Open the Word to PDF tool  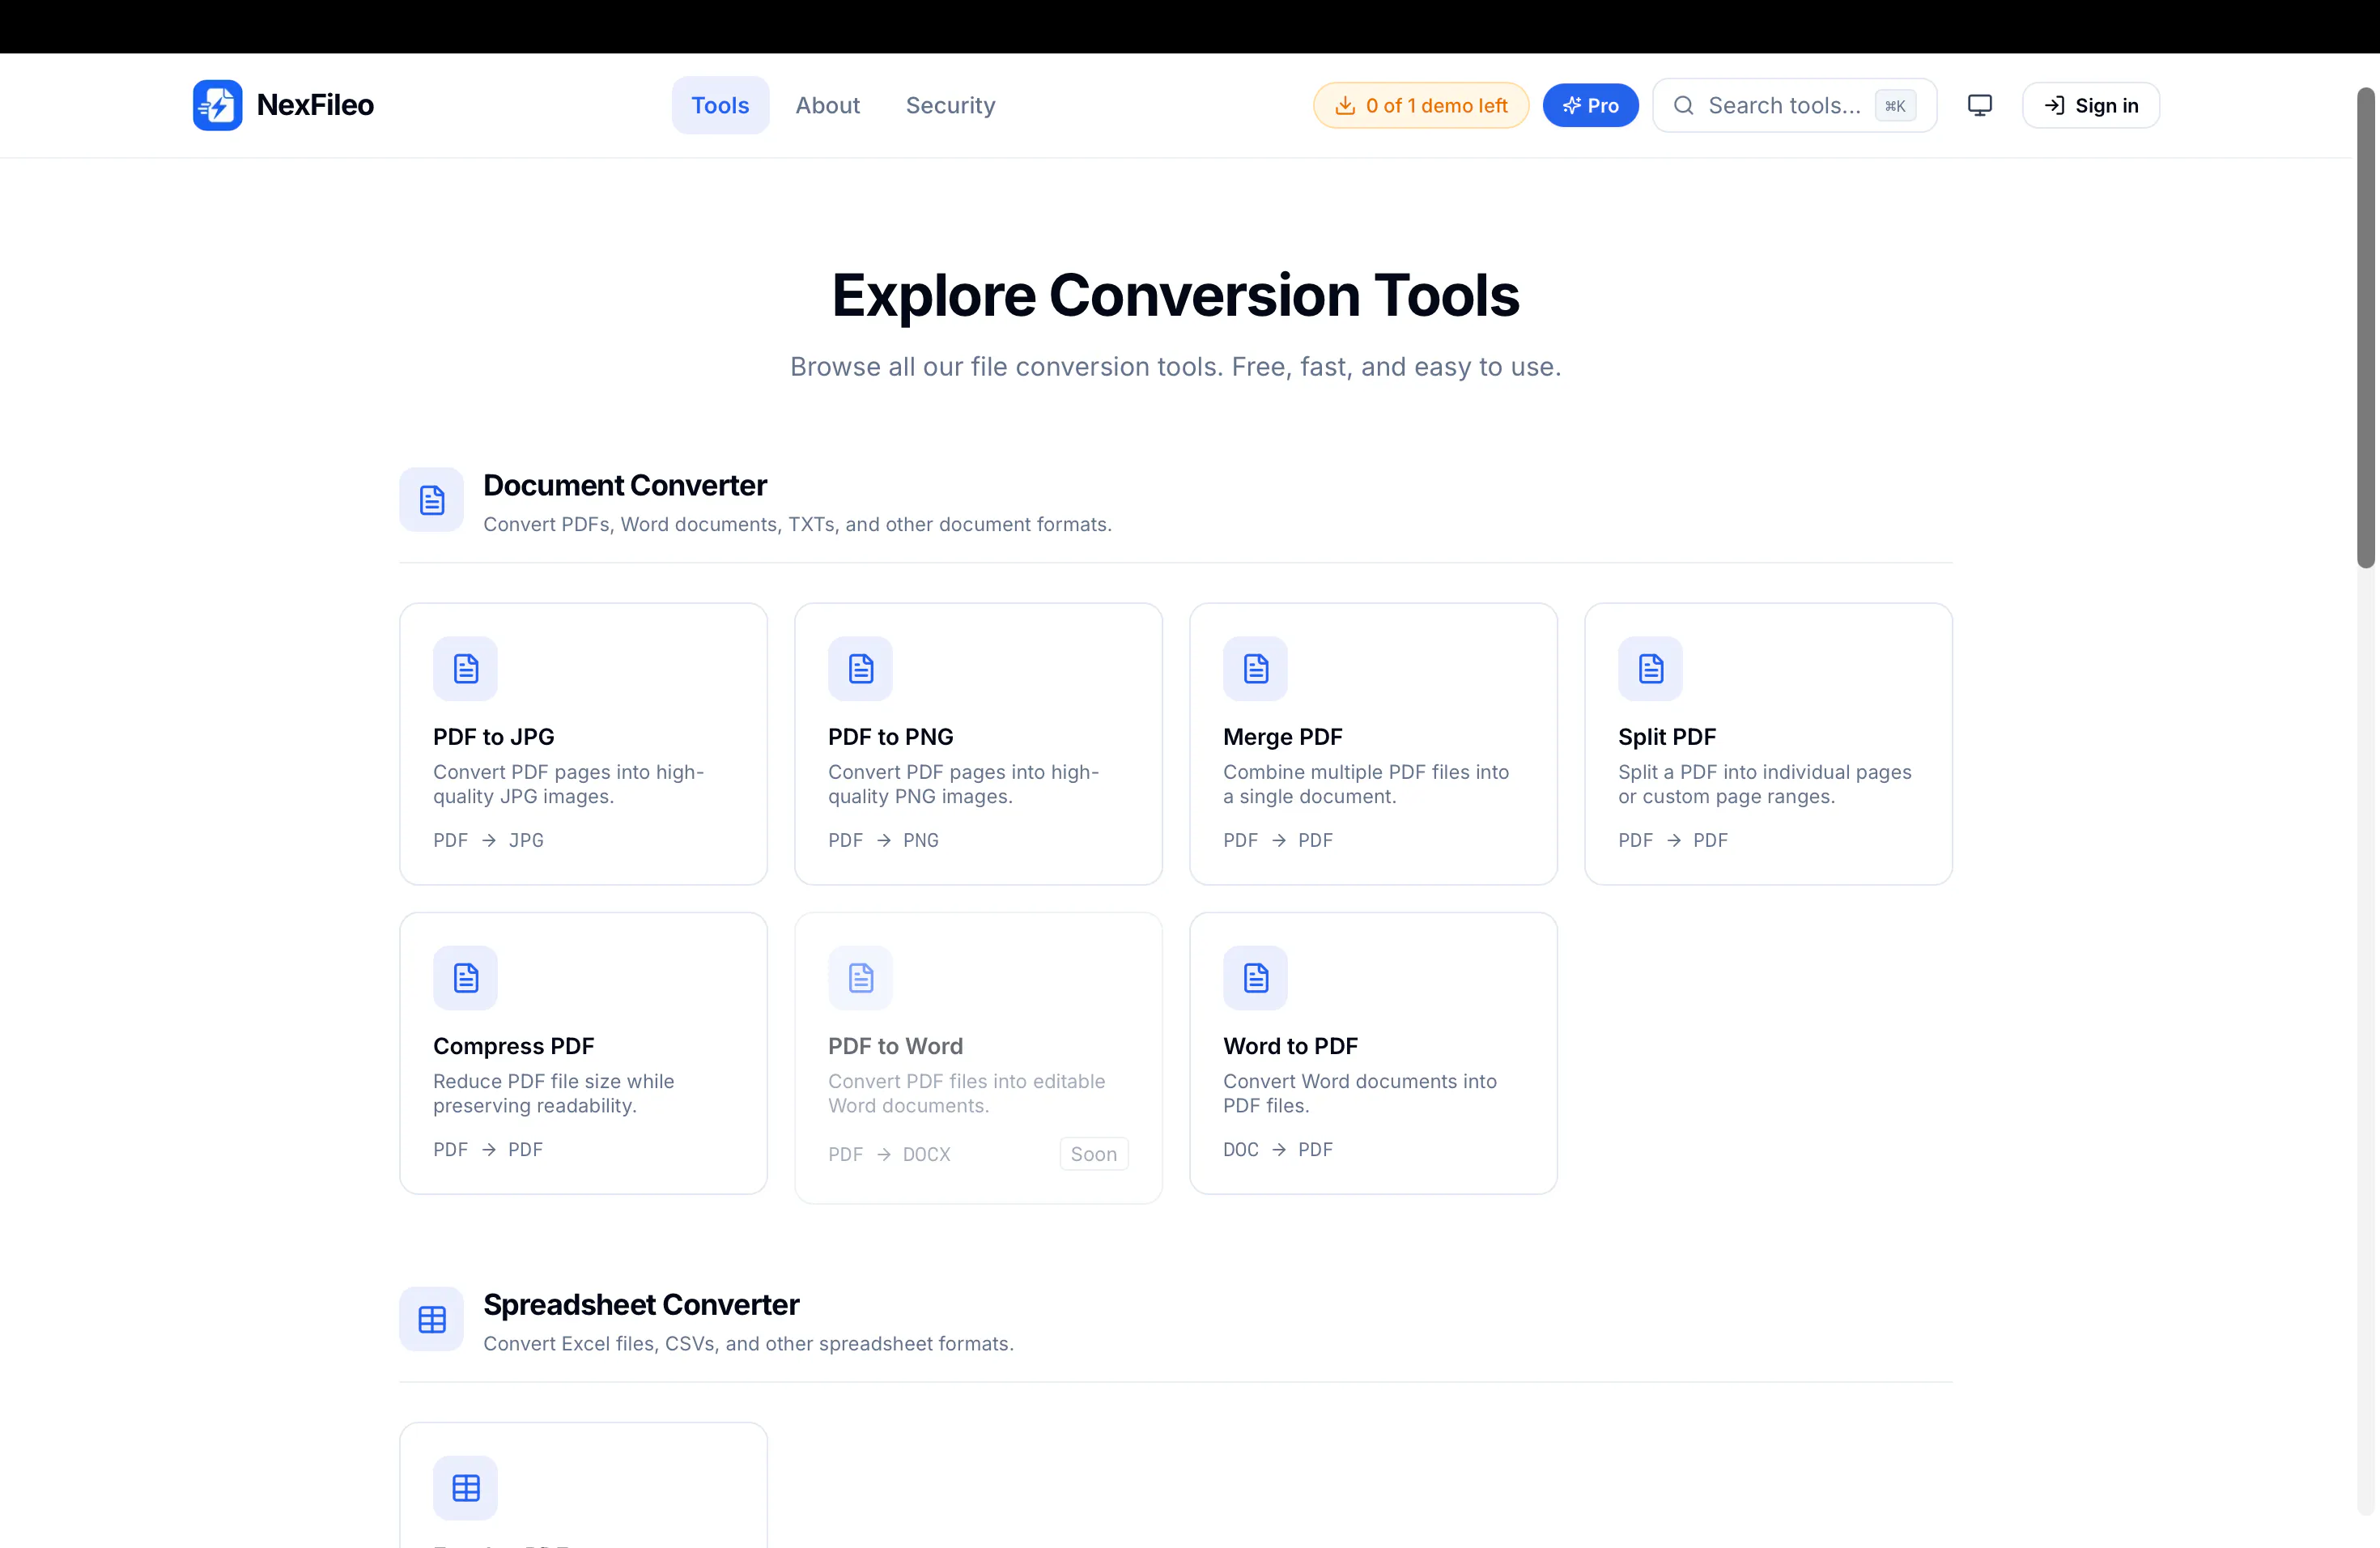pos(1373,1052)
